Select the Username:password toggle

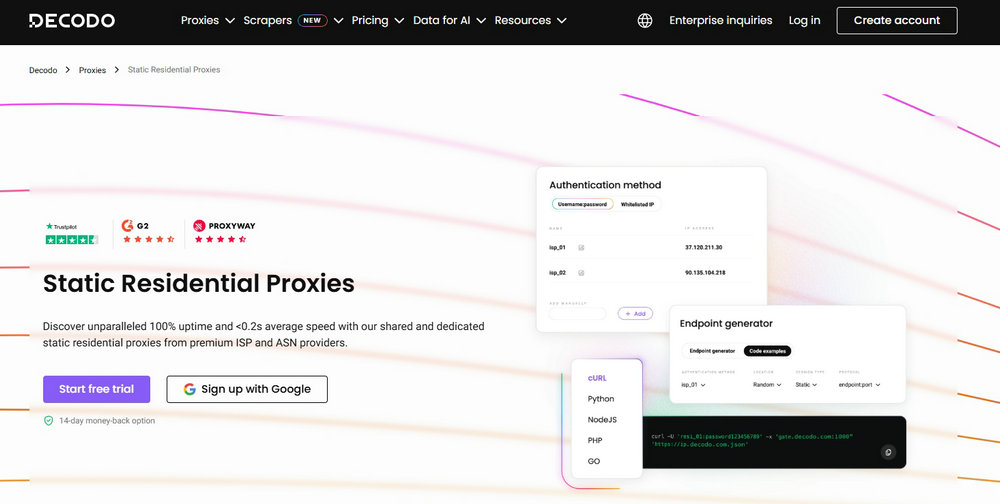[582, 205]
